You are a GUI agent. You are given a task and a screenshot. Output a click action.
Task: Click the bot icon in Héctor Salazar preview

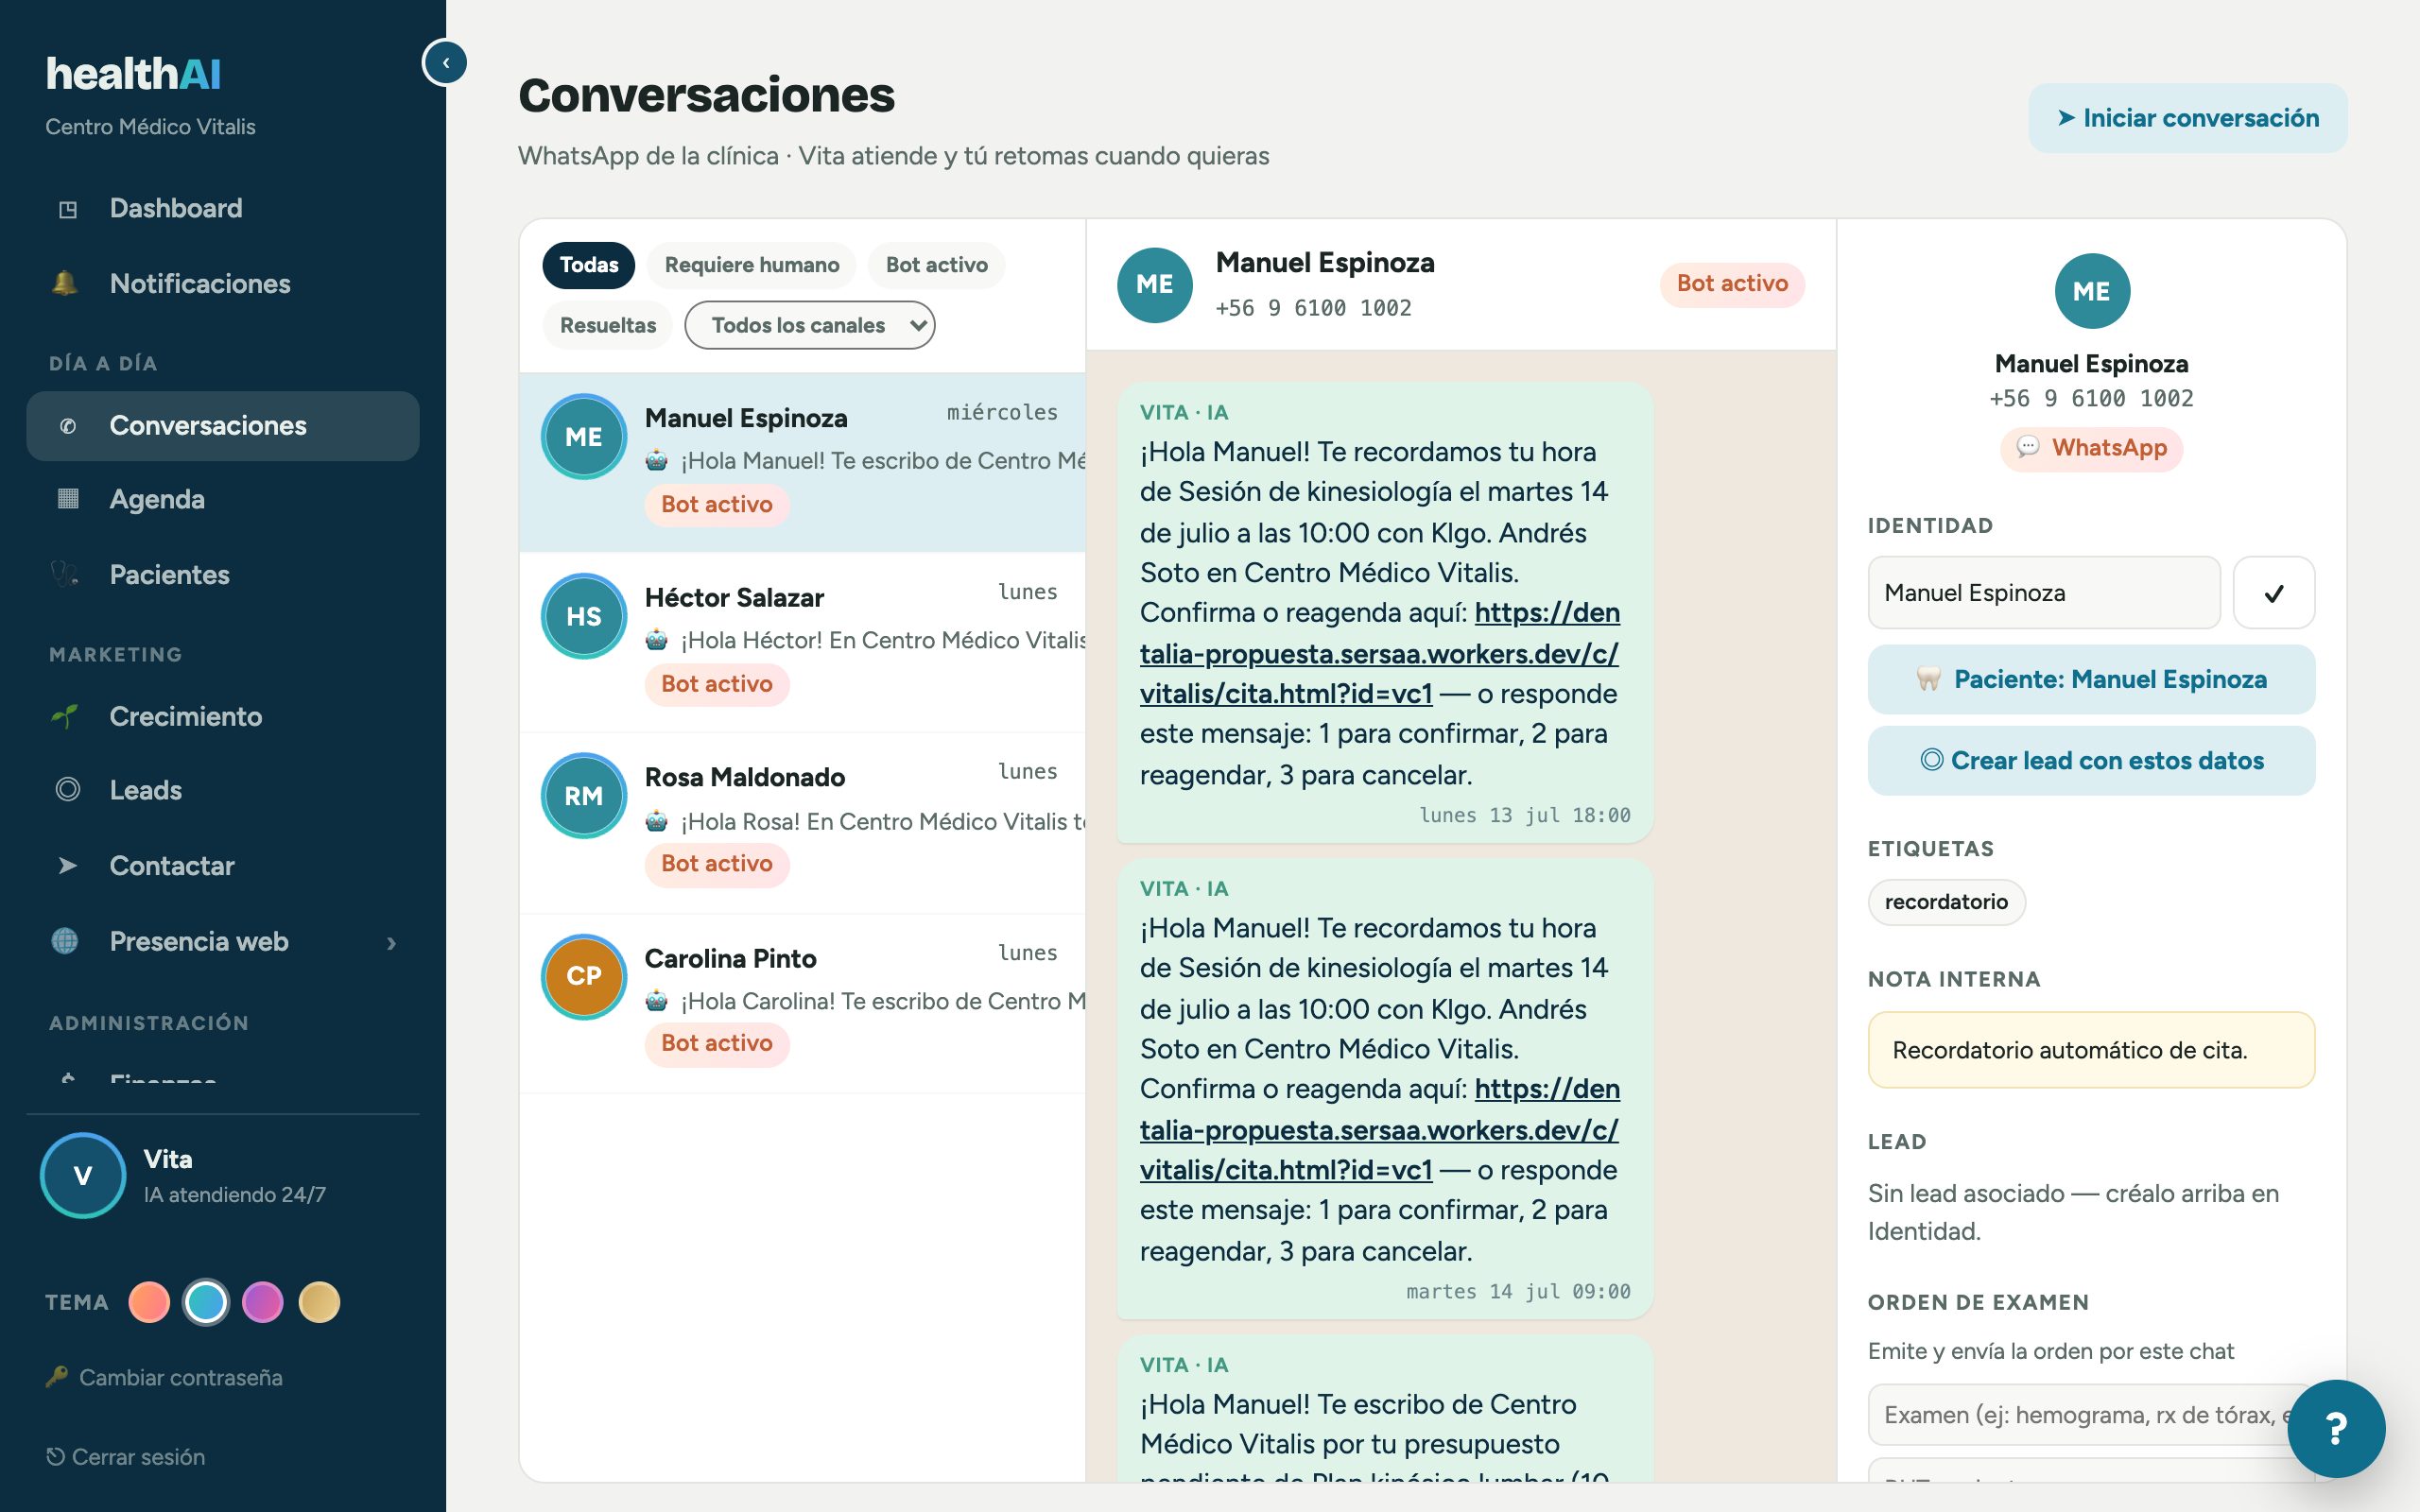point(657,640)
